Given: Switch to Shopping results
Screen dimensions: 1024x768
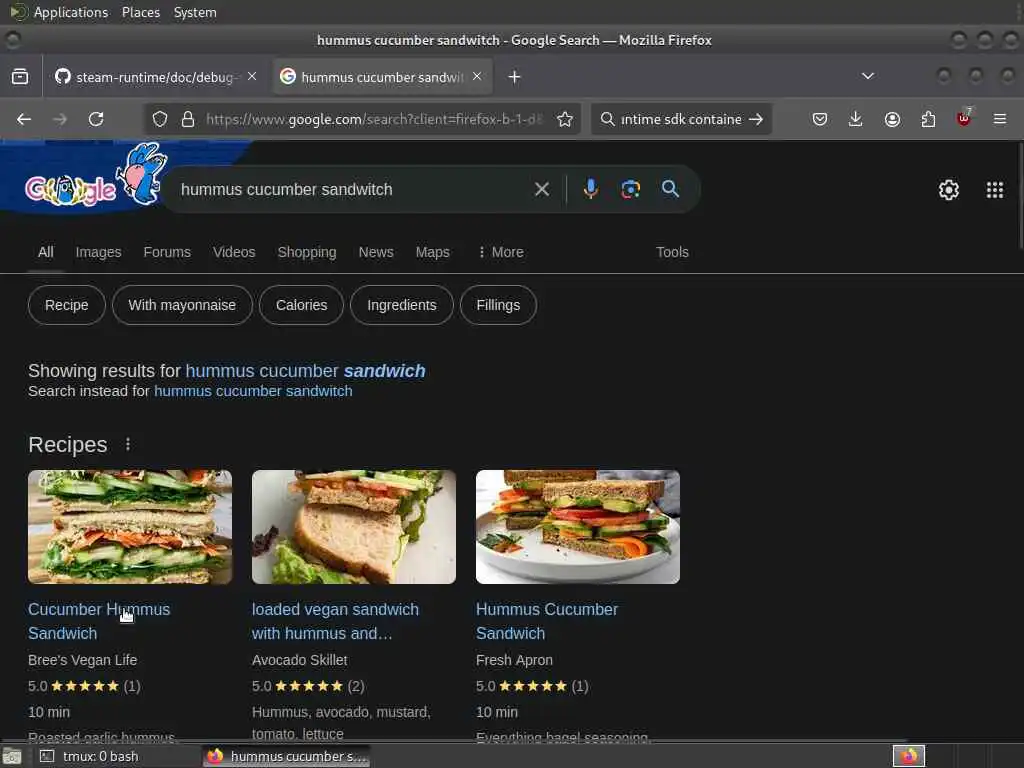Looking at the screenshot, I should (307, 252).
